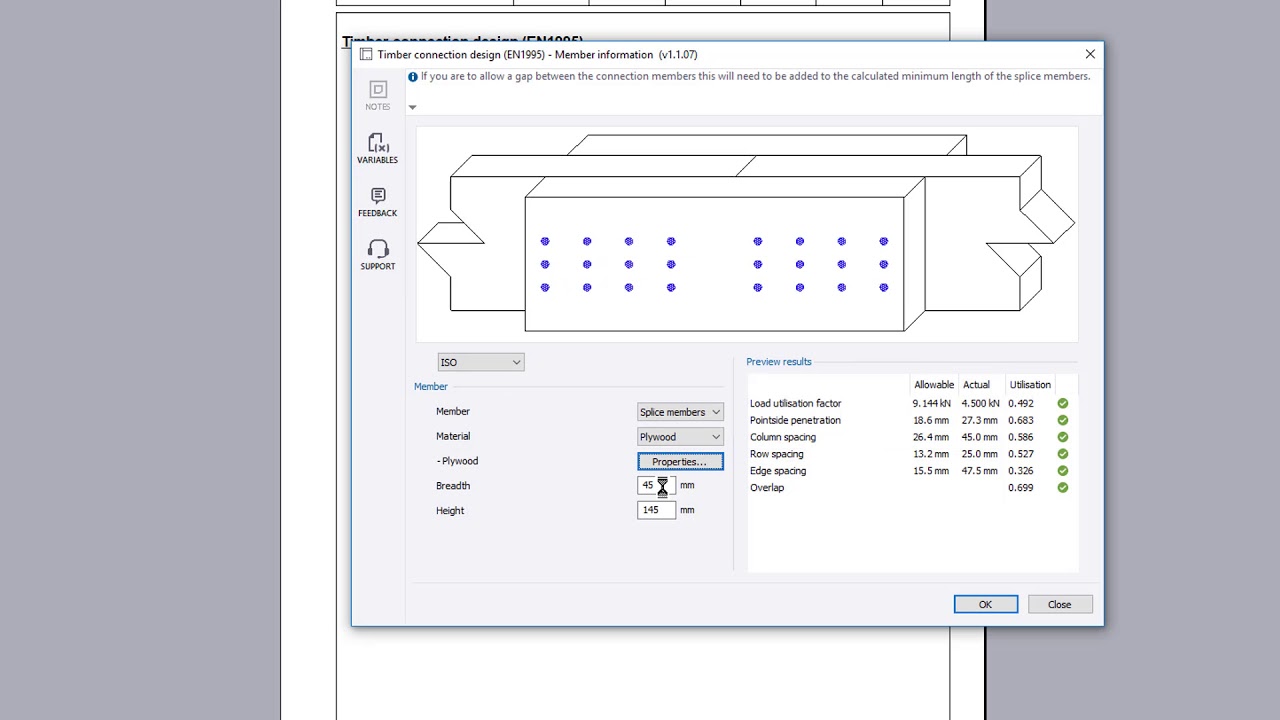Click the info icon beside the gap message

coord(413,76)
